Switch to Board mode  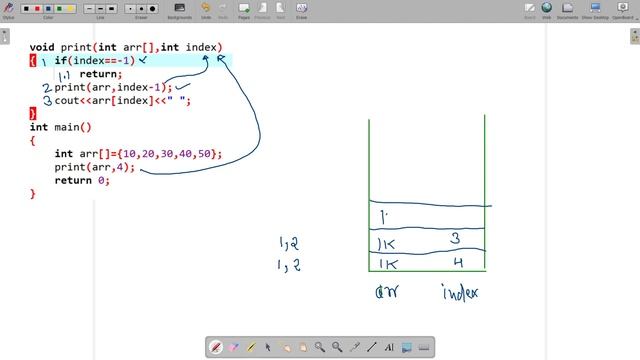point(530,10)
